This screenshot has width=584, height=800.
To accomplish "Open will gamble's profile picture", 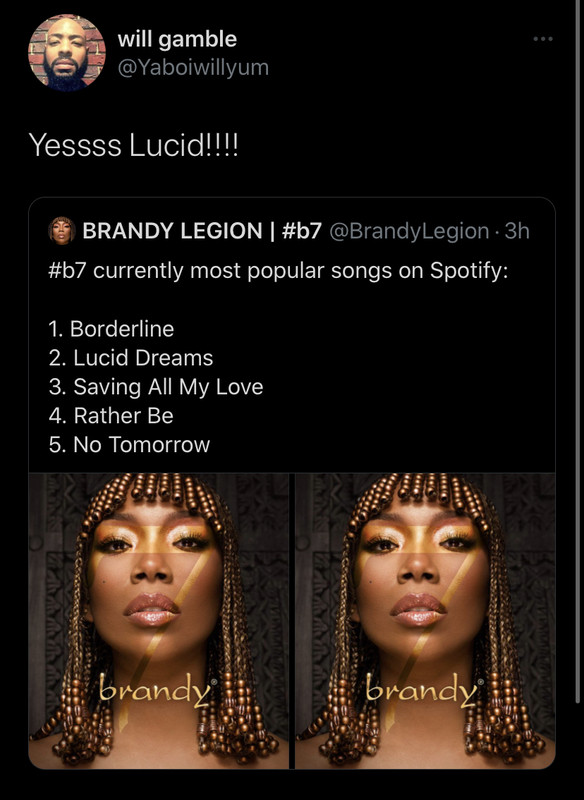I will click(x=66, y=53).
